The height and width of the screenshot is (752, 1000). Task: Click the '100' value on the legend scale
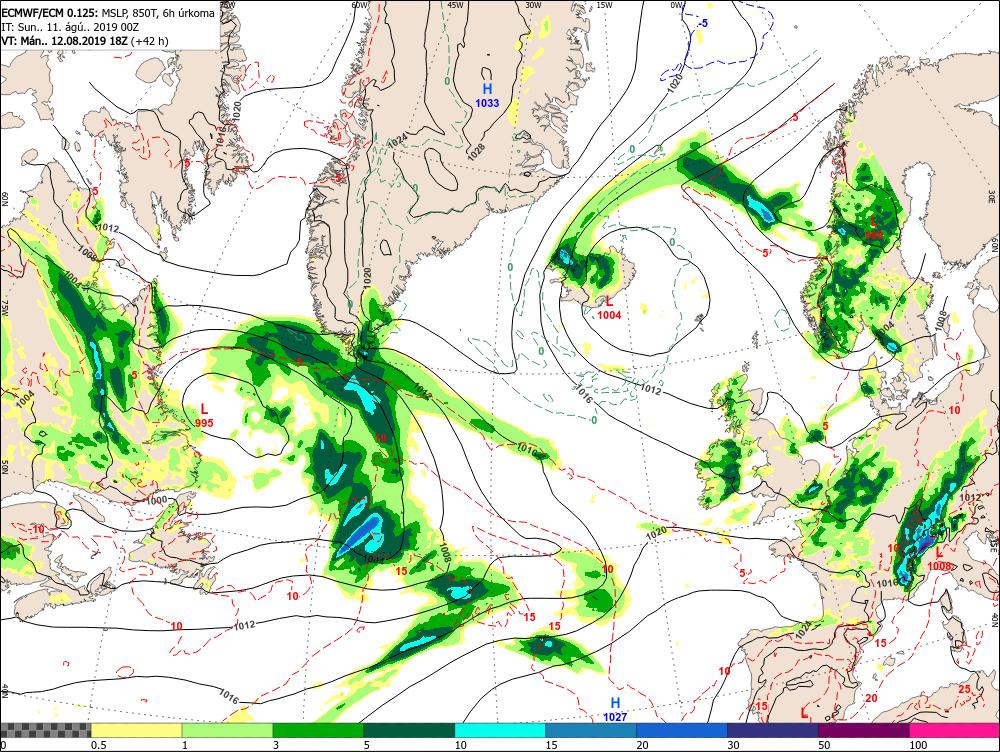point(918,745)
